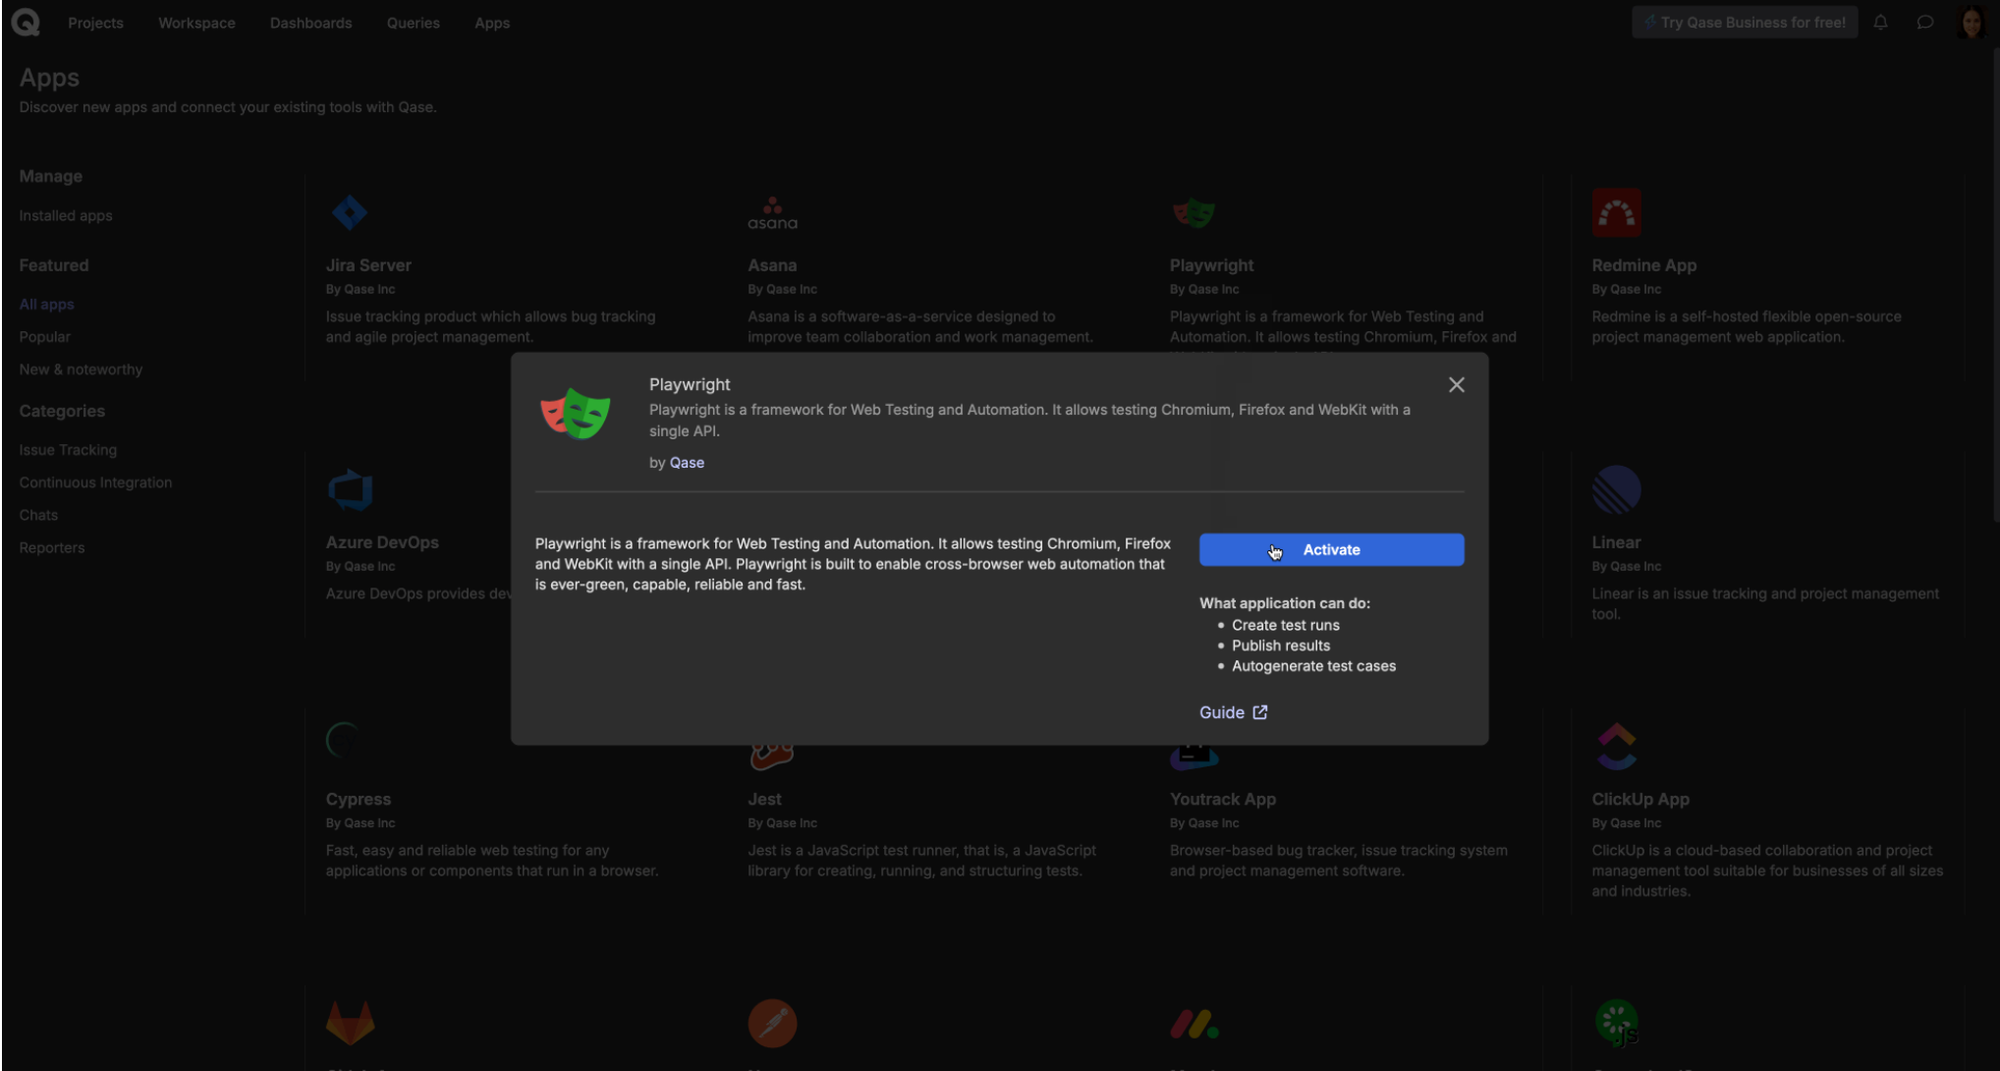This screenshot has height=1071, width=2000.
Task: Open the Jira Server card title
Action: click(x=369, y=265)
